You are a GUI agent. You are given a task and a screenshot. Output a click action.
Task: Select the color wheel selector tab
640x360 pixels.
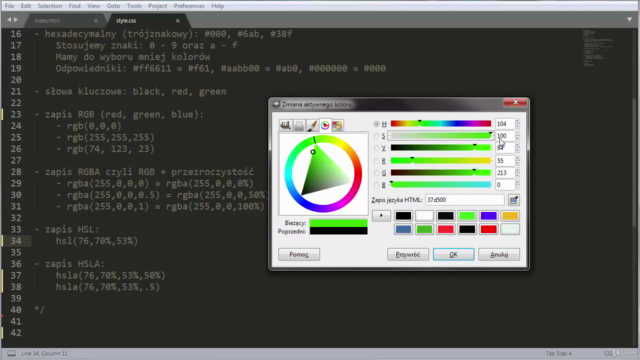pos(325,125)
